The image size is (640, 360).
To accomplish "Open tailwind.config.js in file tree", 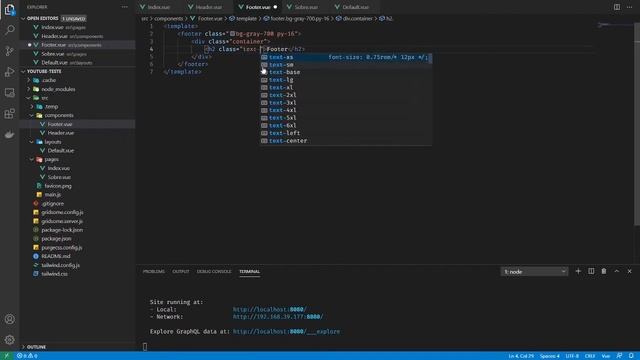I will pos(60,265).
